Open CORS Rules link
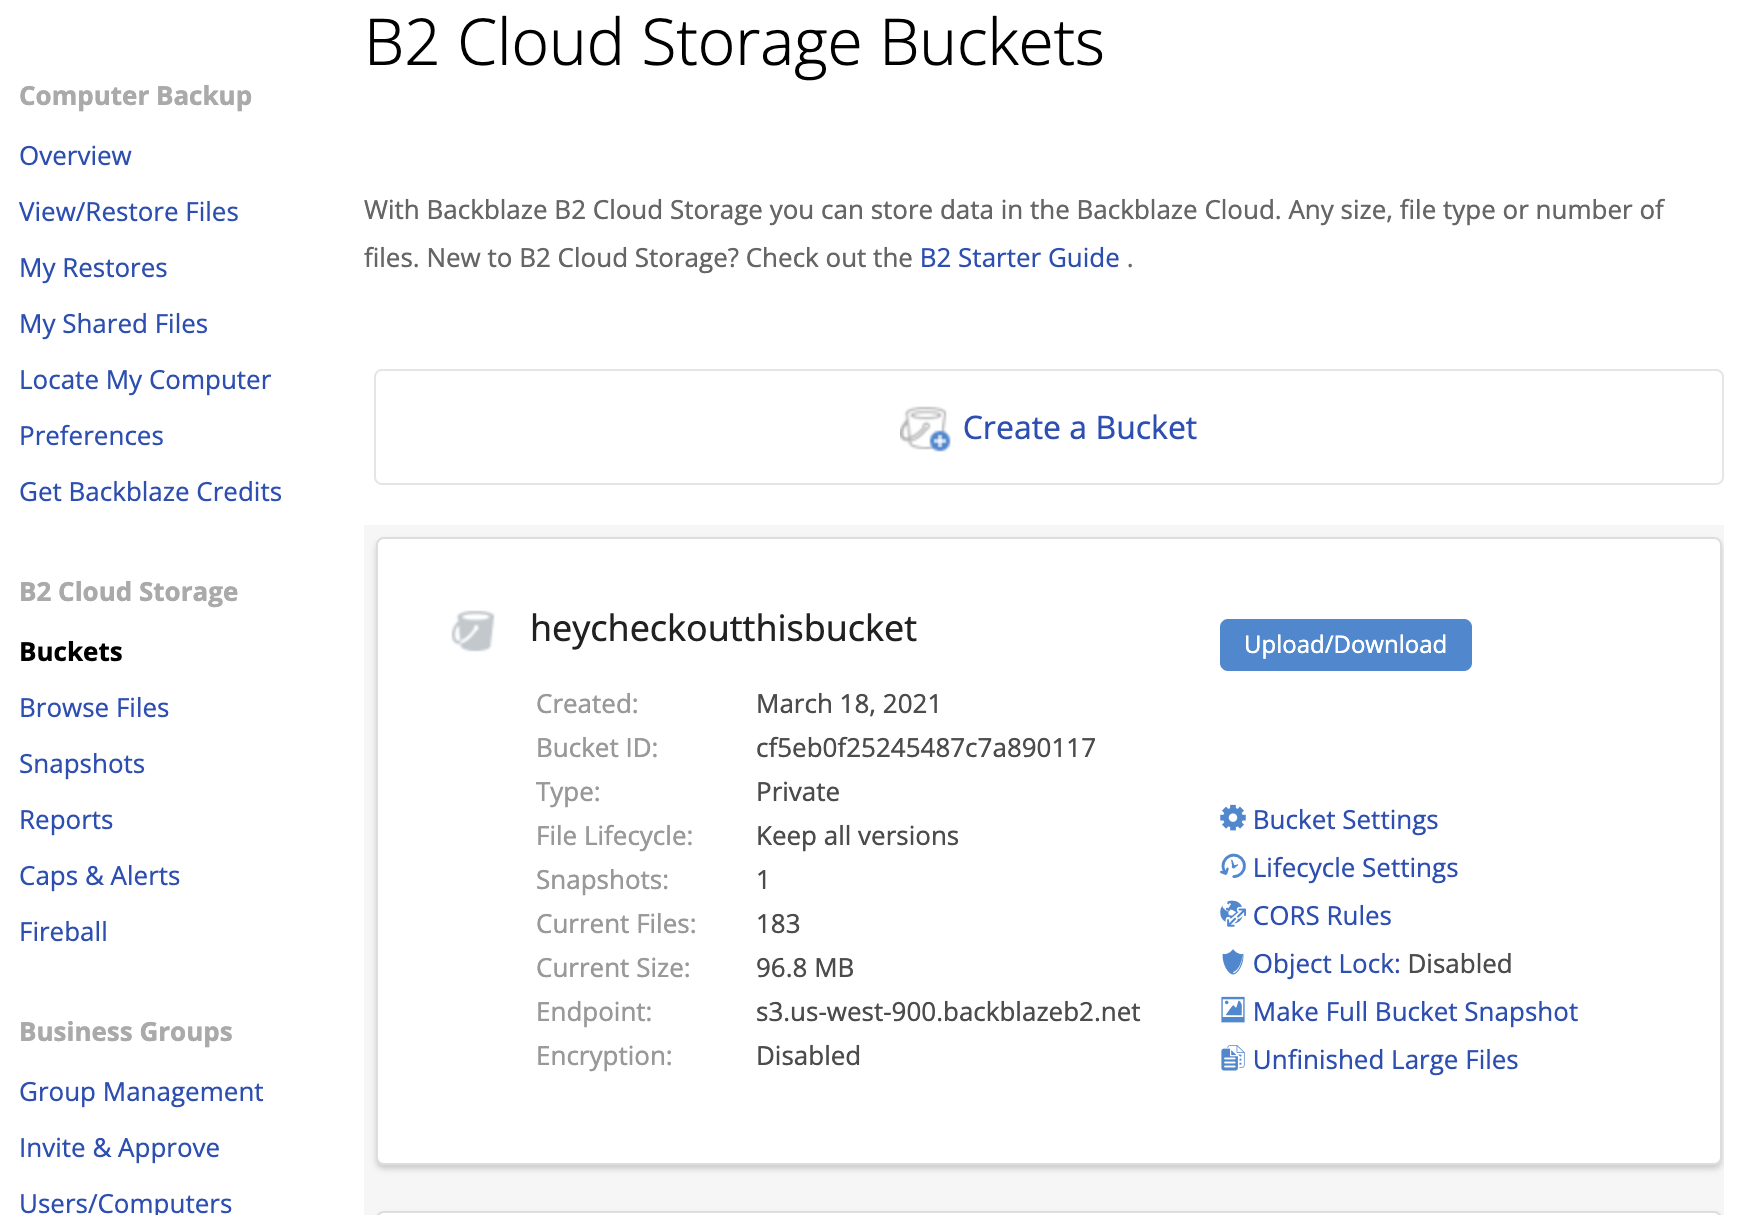 tap(1322, 916)
